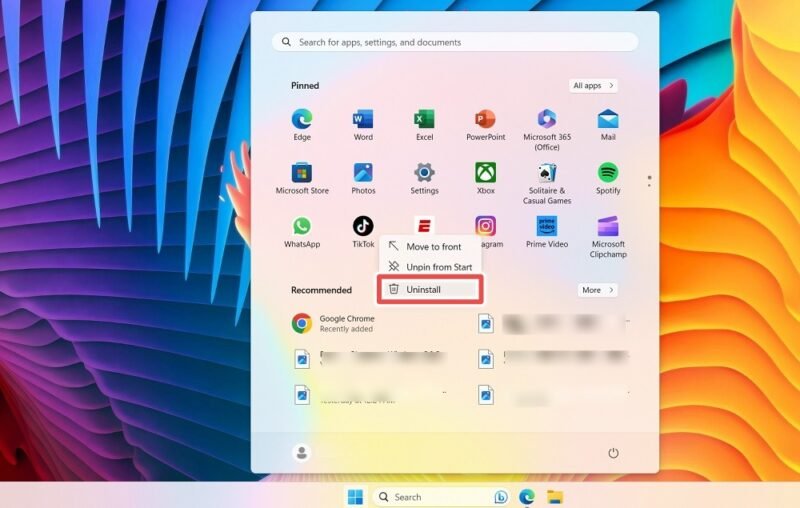The height and width of the screenshot is (508, 800).
Task: Click the Windows Start button on taskbar
Action: coord(355,497)
